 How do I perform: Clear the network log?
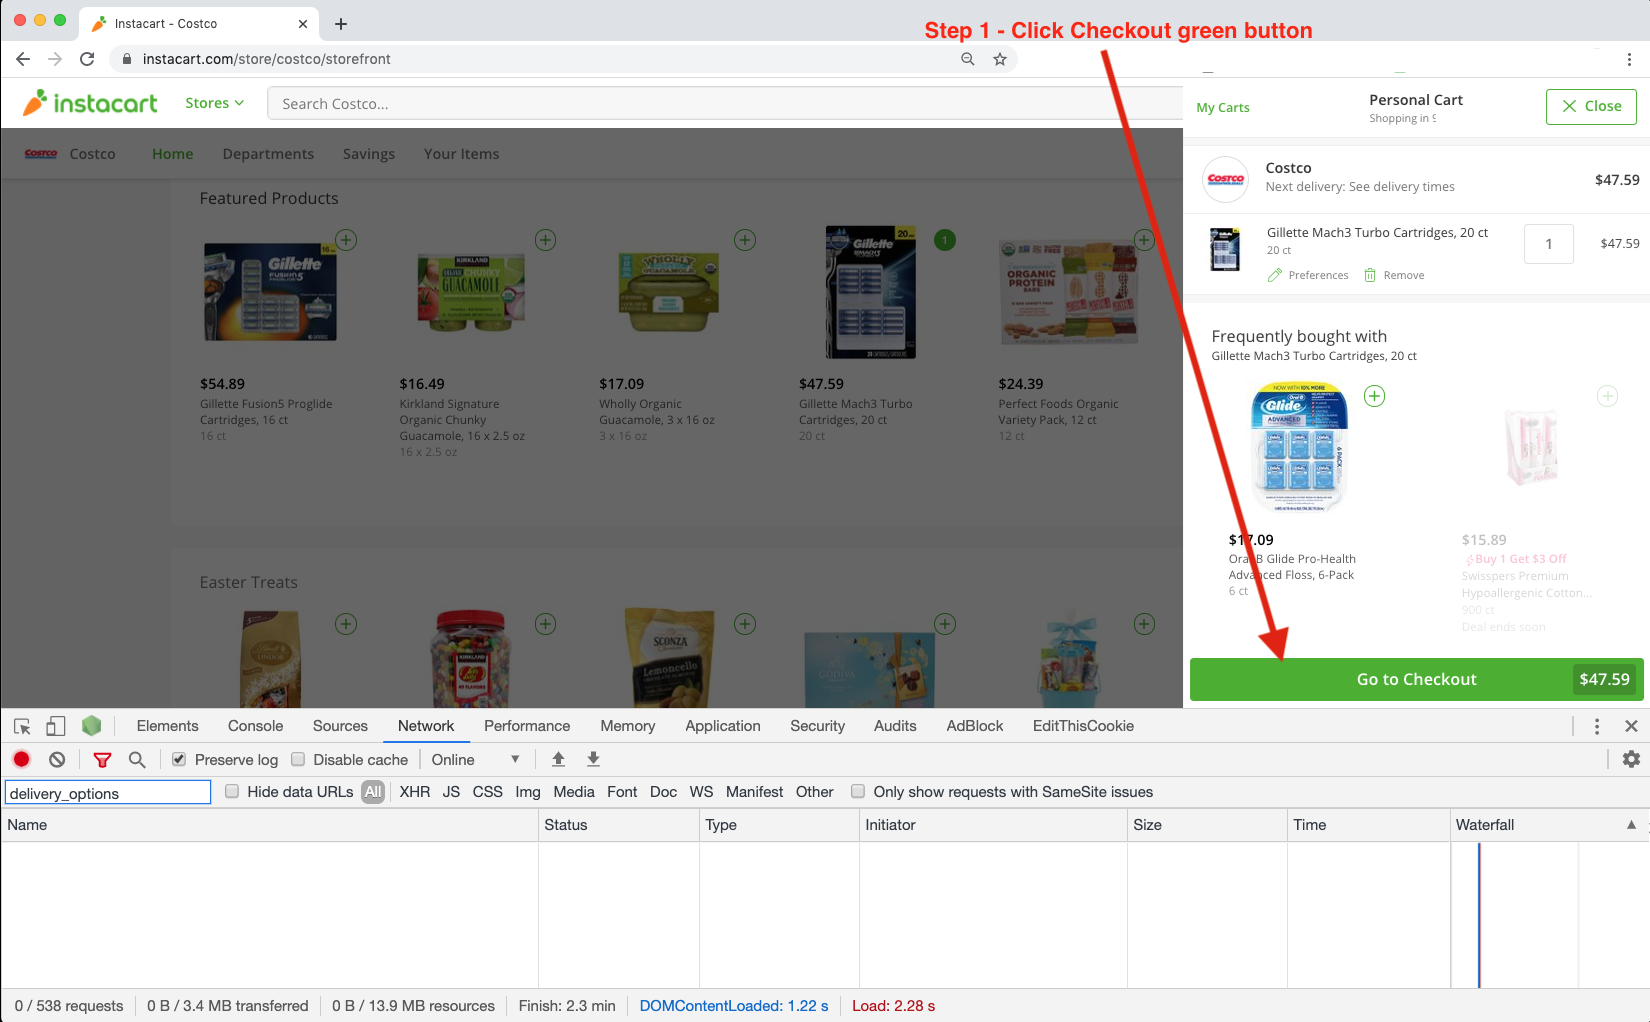tap(57, 760)
